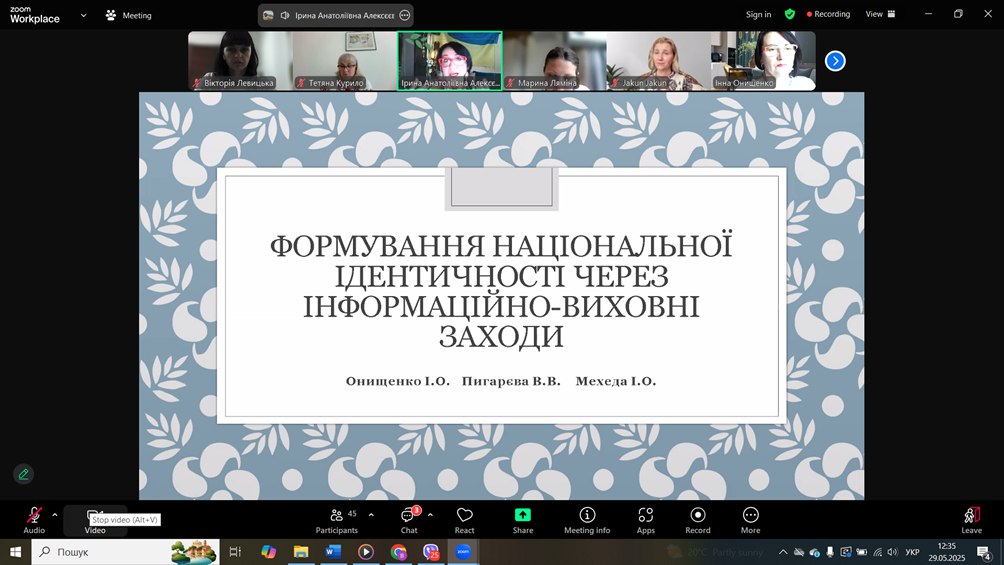This screenshot has width=1004, height=565.
Task: Open the Chat panel
Action: pyautogui.click(x=409, y=520)
